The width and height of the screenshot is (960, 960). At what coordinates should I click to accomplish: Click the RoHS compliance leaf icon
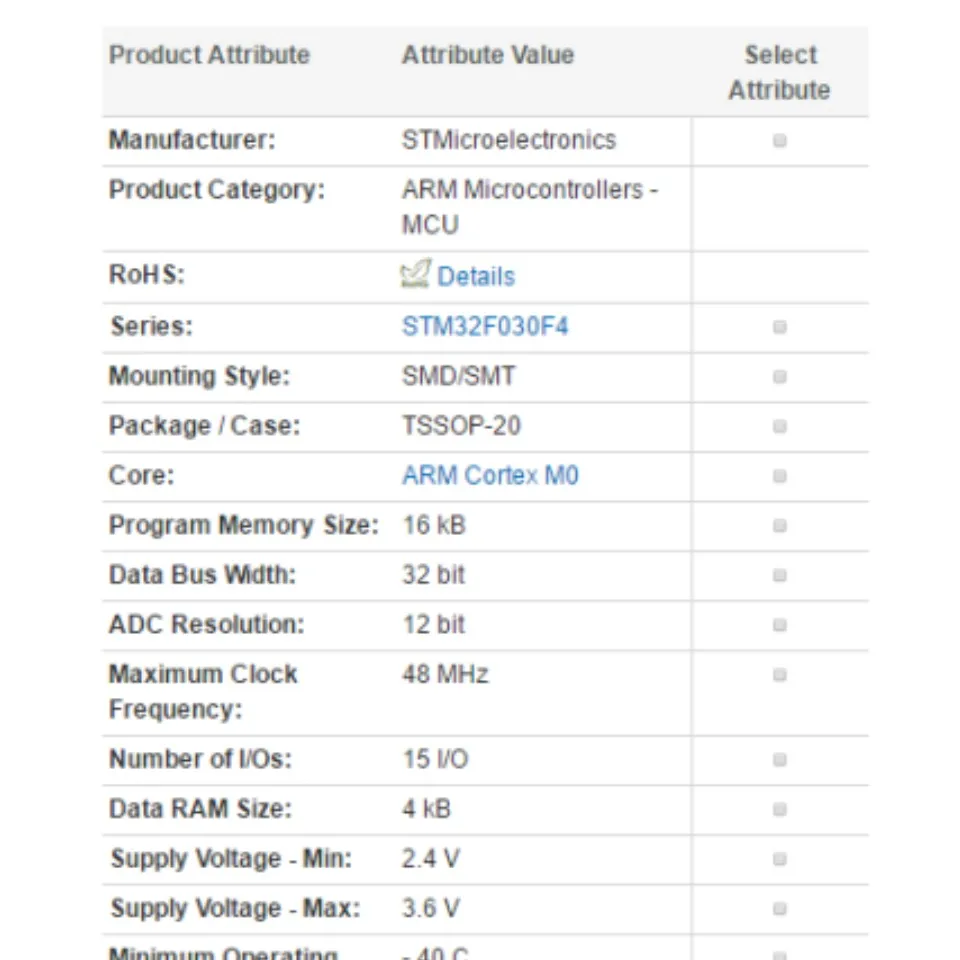click(x=418, y=273)
